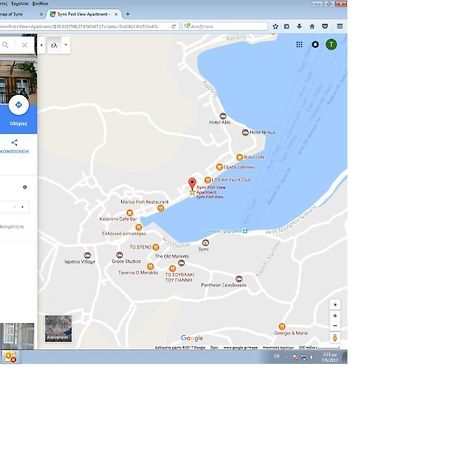Click the Symi camera landmark marker
This screenshot has width=450, height=450.
206,243
